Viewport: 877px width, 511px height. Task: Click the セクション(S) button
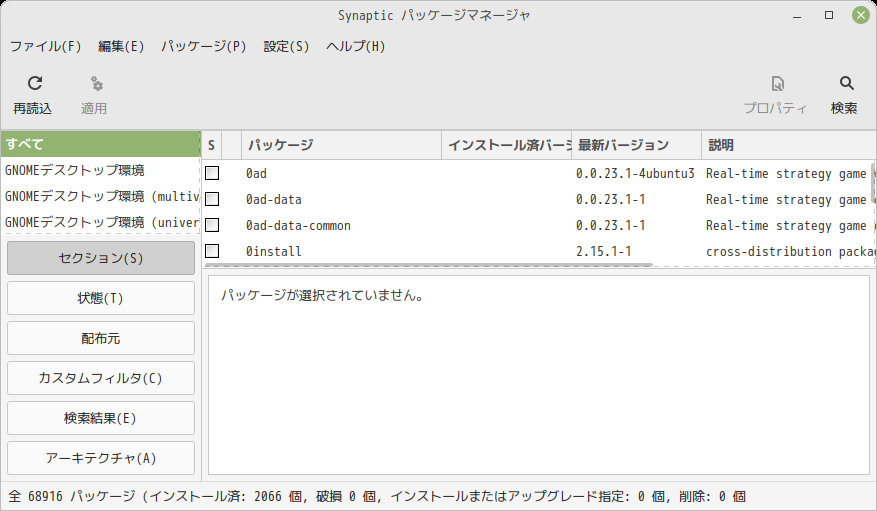click(101, 258)
